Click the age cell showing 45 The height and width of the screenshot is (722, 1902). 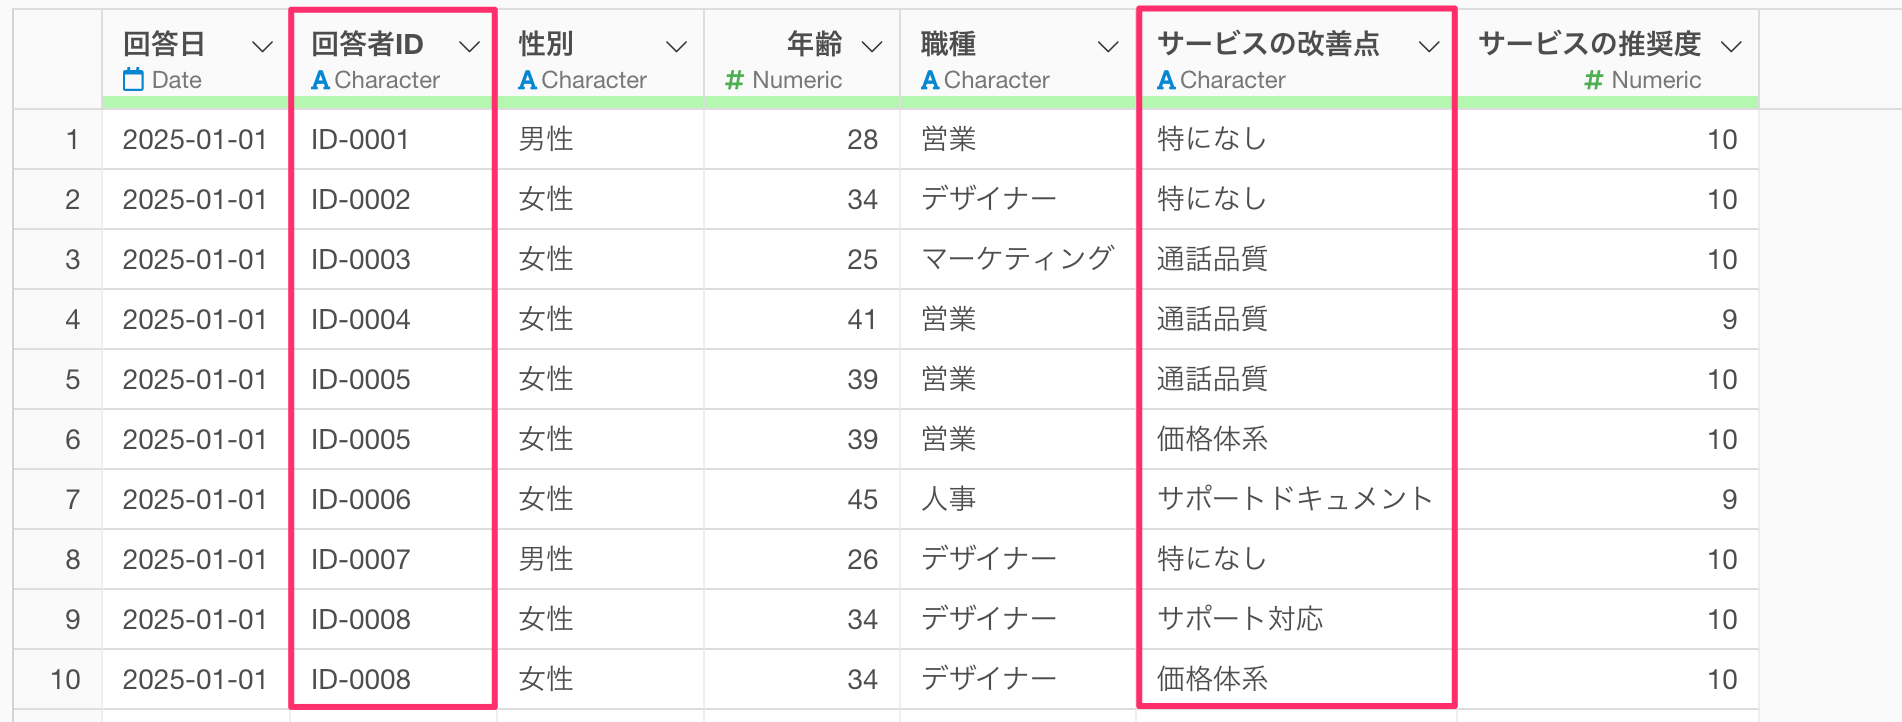pos(862,499)
